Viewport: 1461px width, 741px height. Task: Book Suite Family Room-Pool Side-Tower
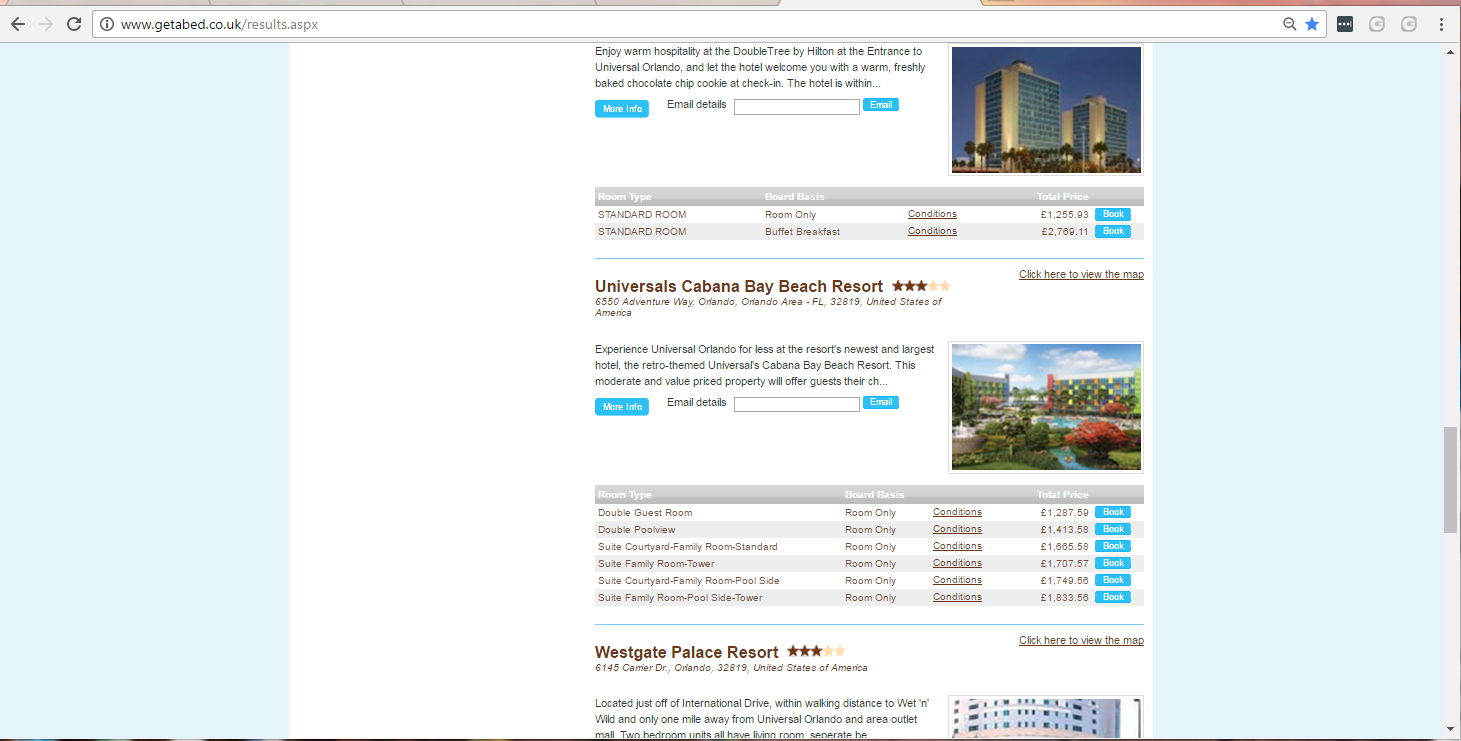1113,597
